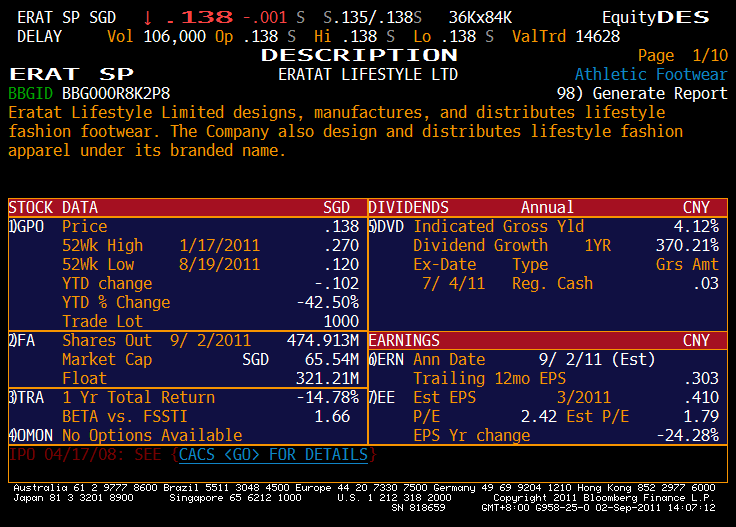
Task: Click the bid/ask quote .135/.138
Action: 373,18
